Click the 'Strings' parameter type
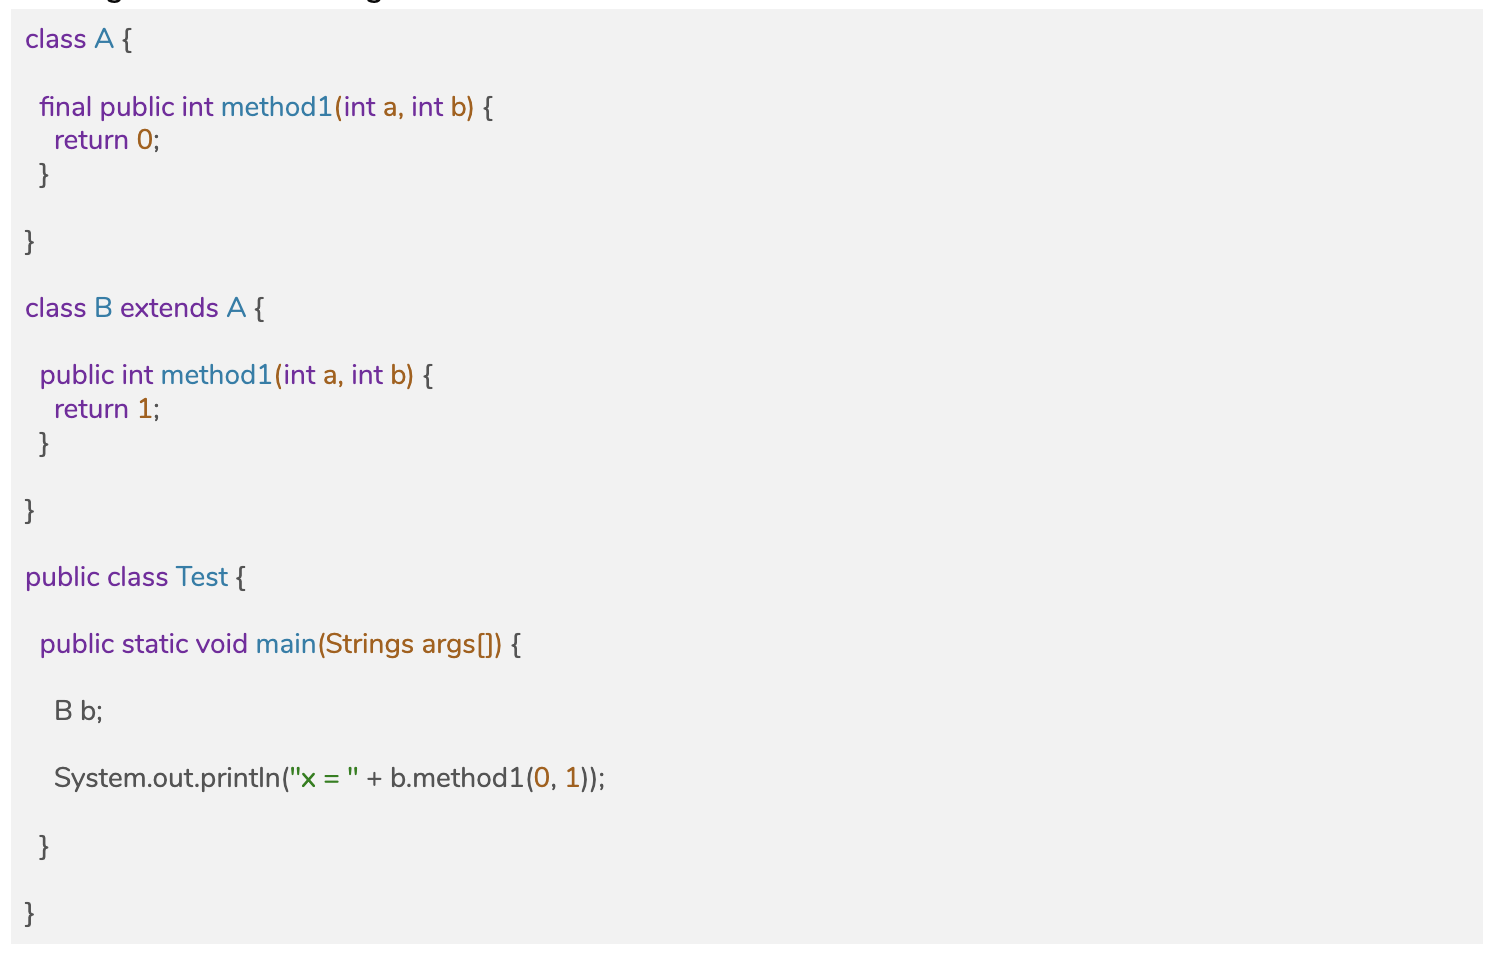The height and width of the screenshot is (960, 1504). point(369,644)
